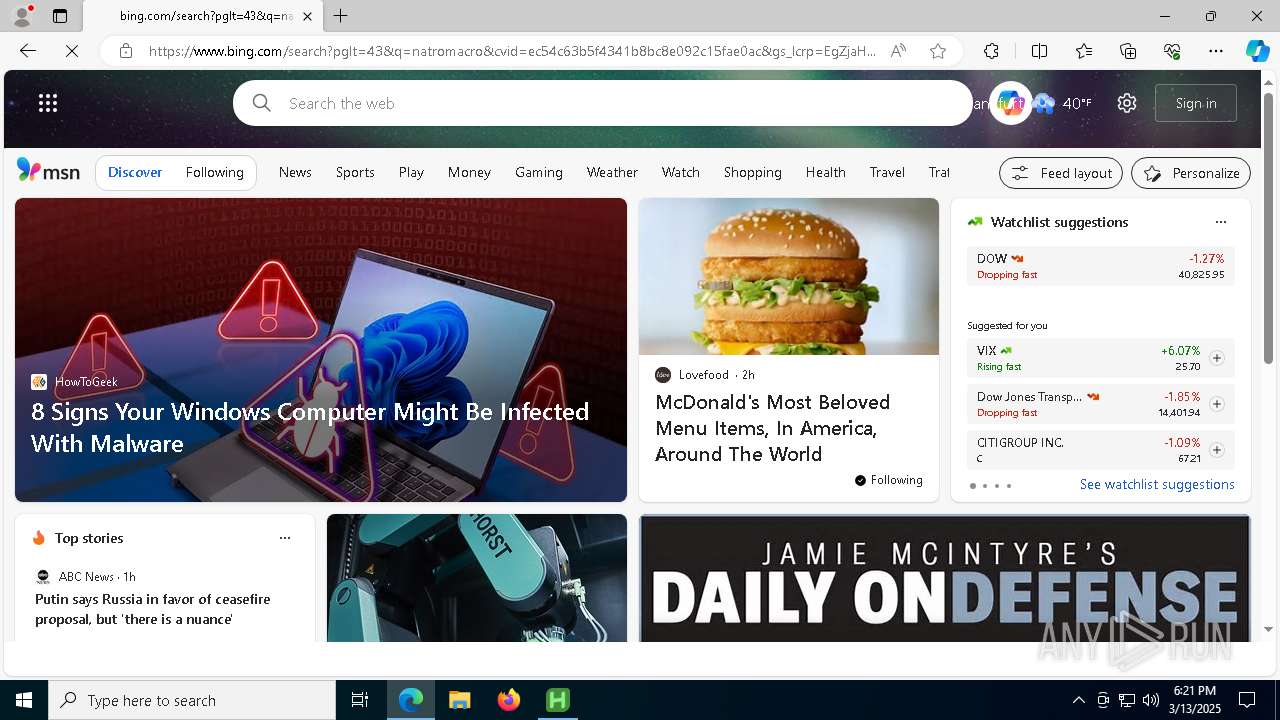Viewport: 1280px width, 720px height.
Task: Toggle split screen icon
Action: [1039, 51]
